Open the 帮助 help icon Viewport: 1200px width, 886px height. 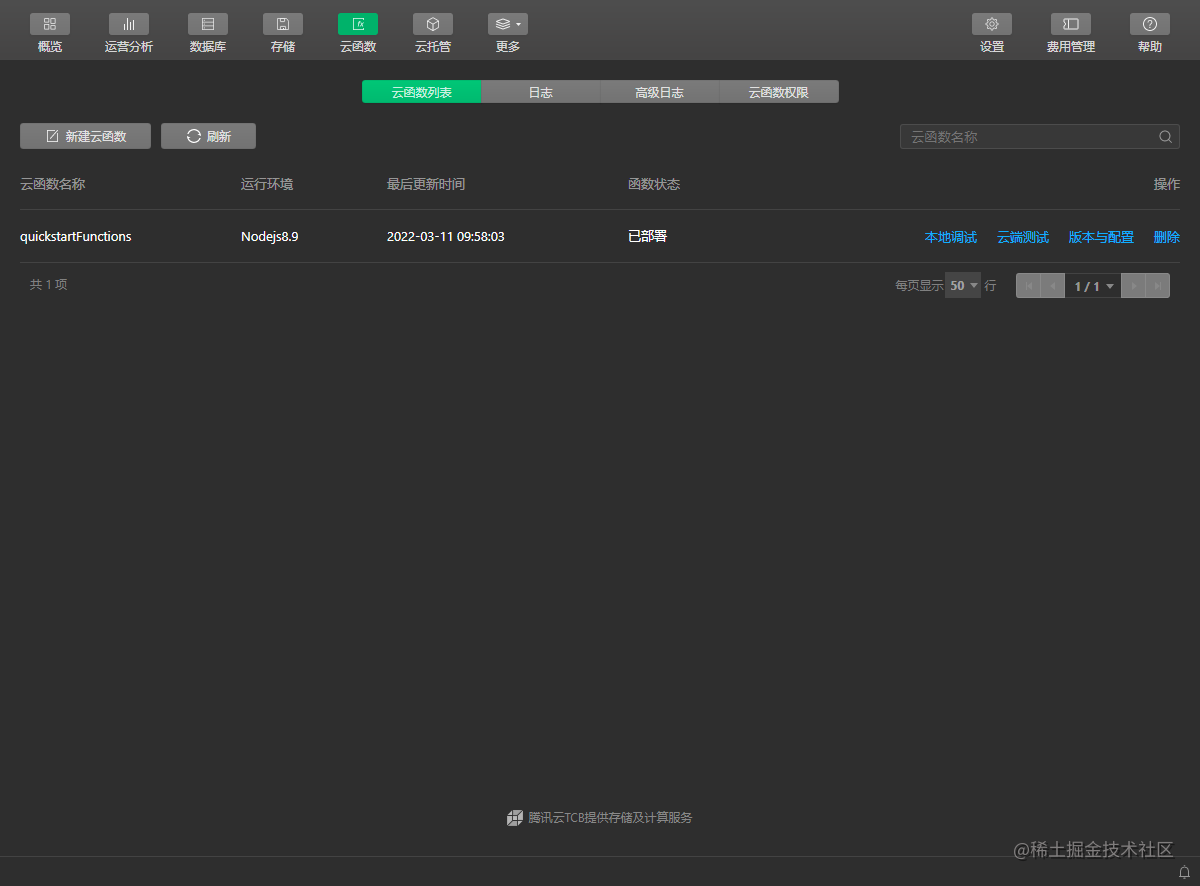point(1150,24)
